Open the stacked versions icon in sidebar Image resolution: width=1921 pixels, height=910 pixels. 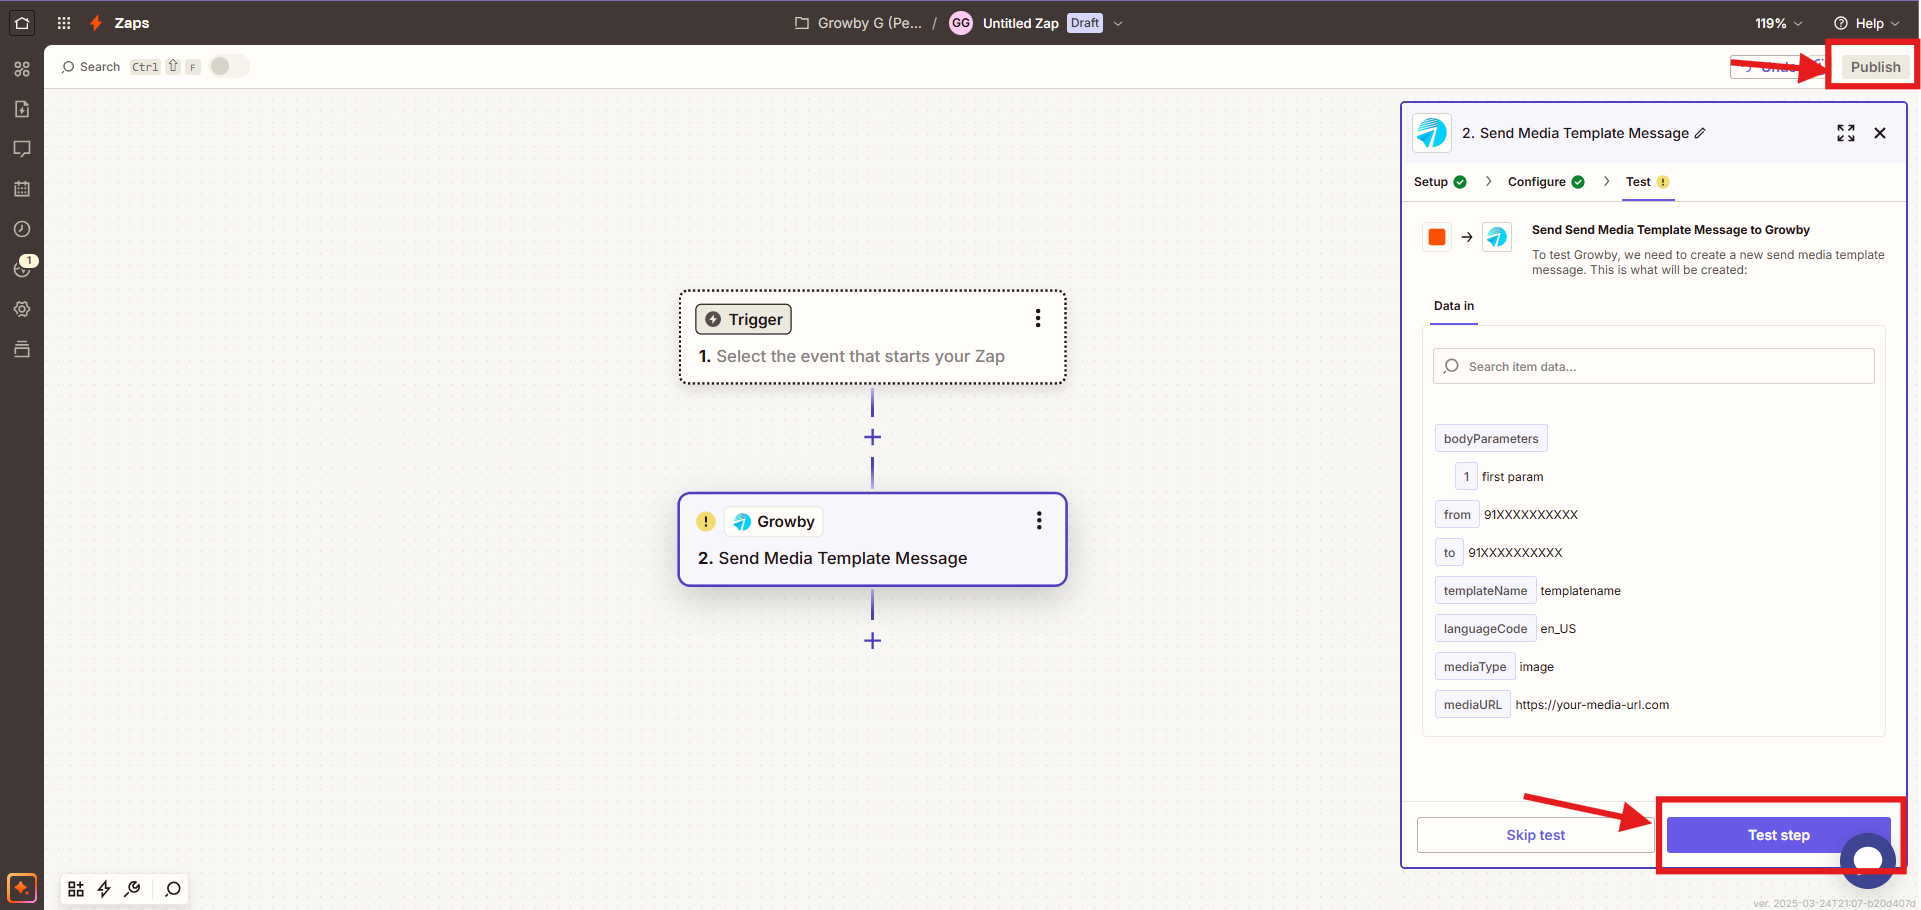tap(22, 349)
